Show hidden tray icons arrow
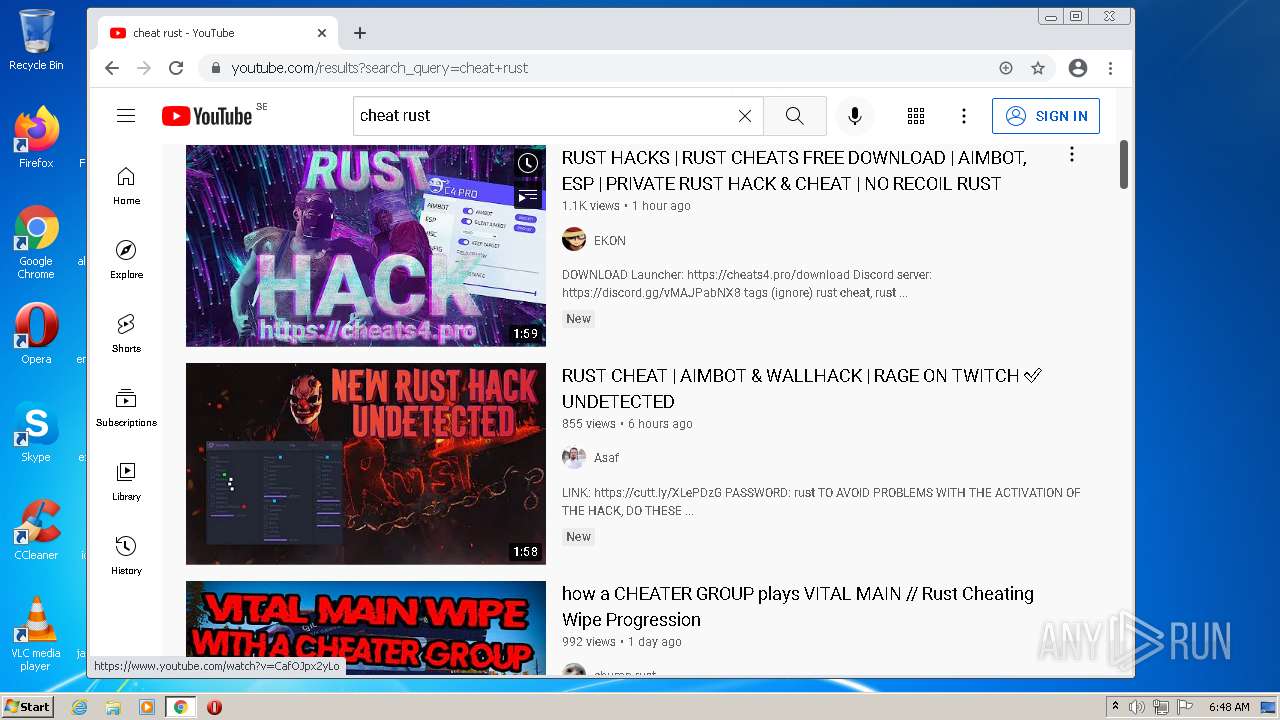The height and width of the screenshot is (720, 1280). [x=1115, y=707]
